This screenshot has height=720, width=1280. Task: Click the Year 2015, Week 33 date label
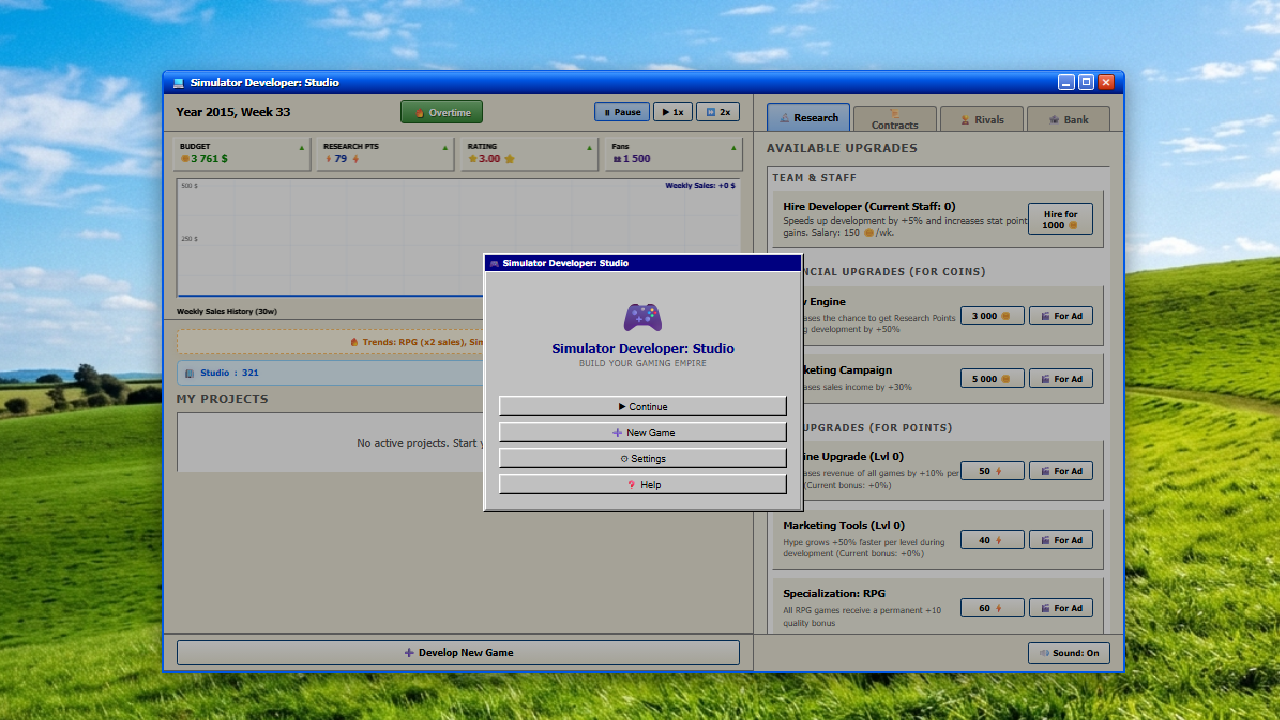[233, 112]
